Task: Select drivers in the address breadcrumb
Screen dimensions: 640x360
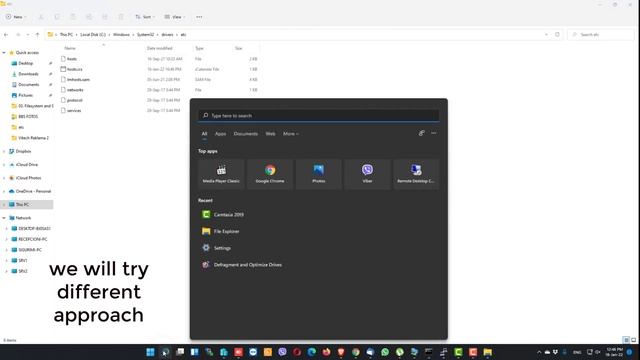Action: 167,35
